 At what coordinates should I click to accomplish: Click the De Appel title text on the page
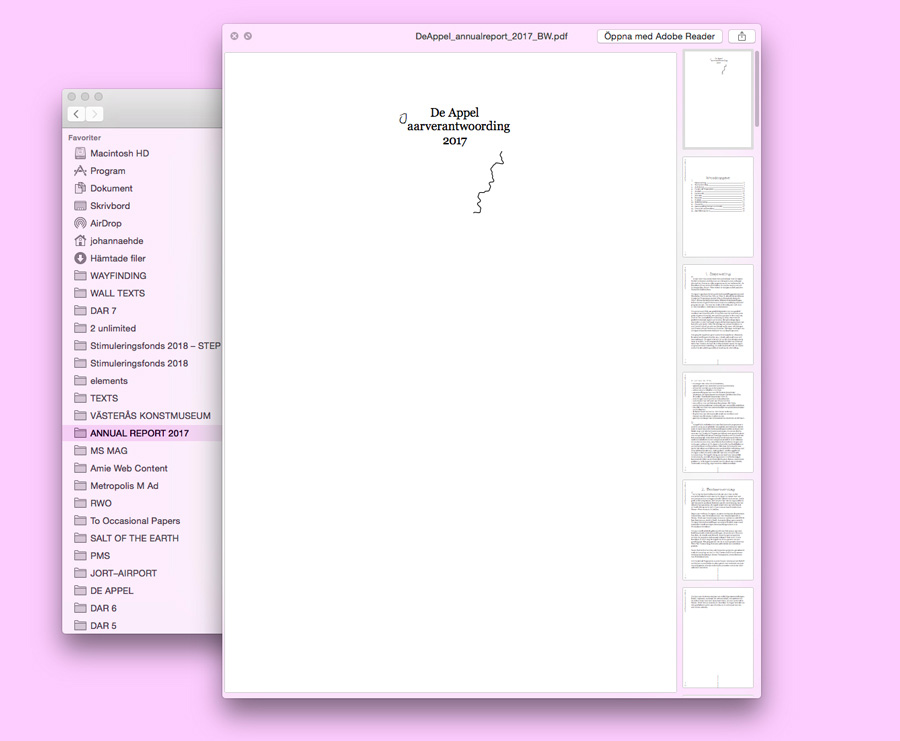[x=455, y=112]
